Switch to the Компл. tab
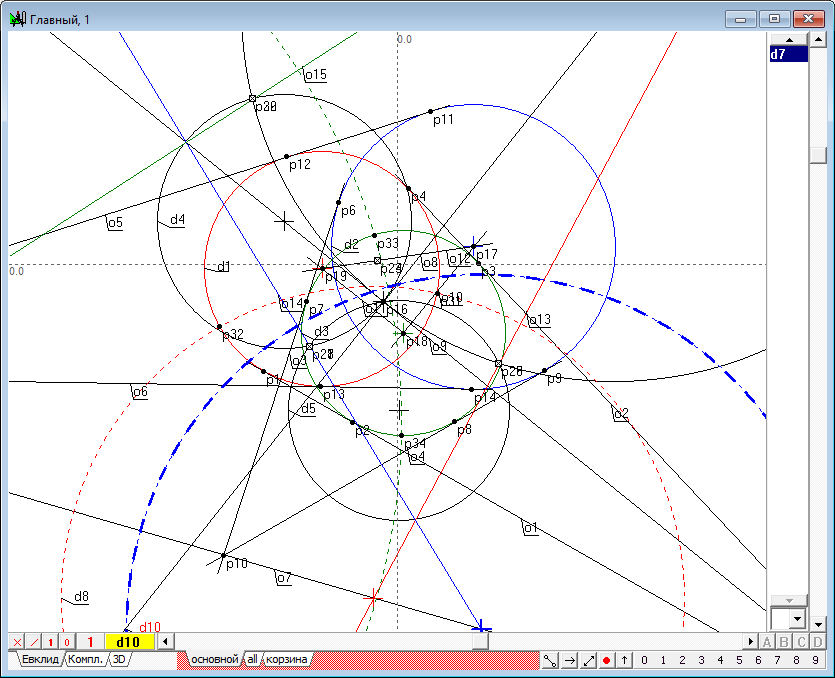 85,659
